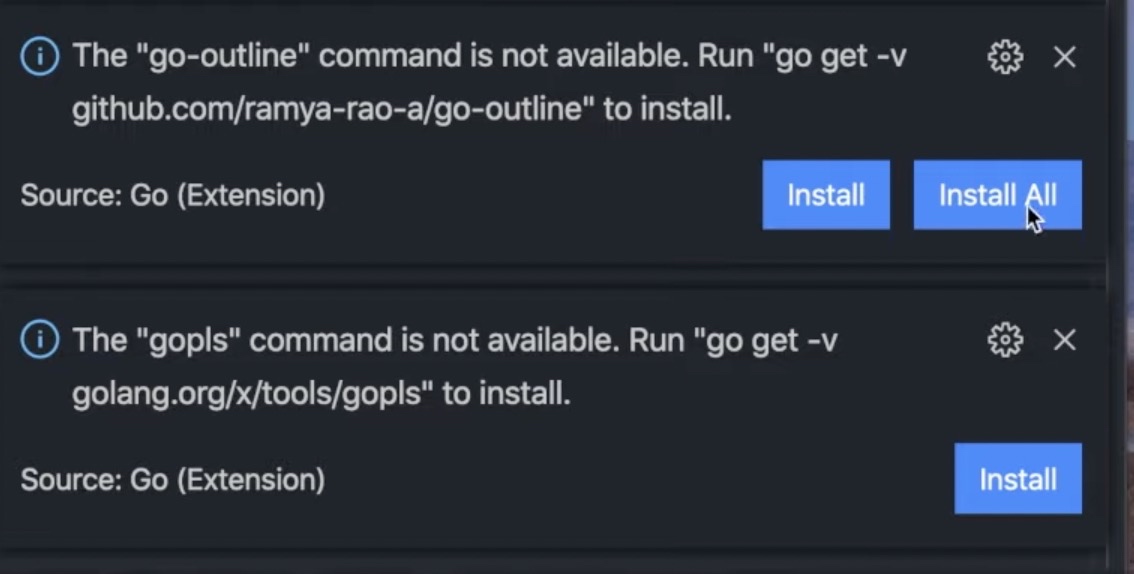The height and width of the screenshot is (574, 1134).
Task: Select the golang.org/x/tools/gopls path text
Action: (253, 393)
